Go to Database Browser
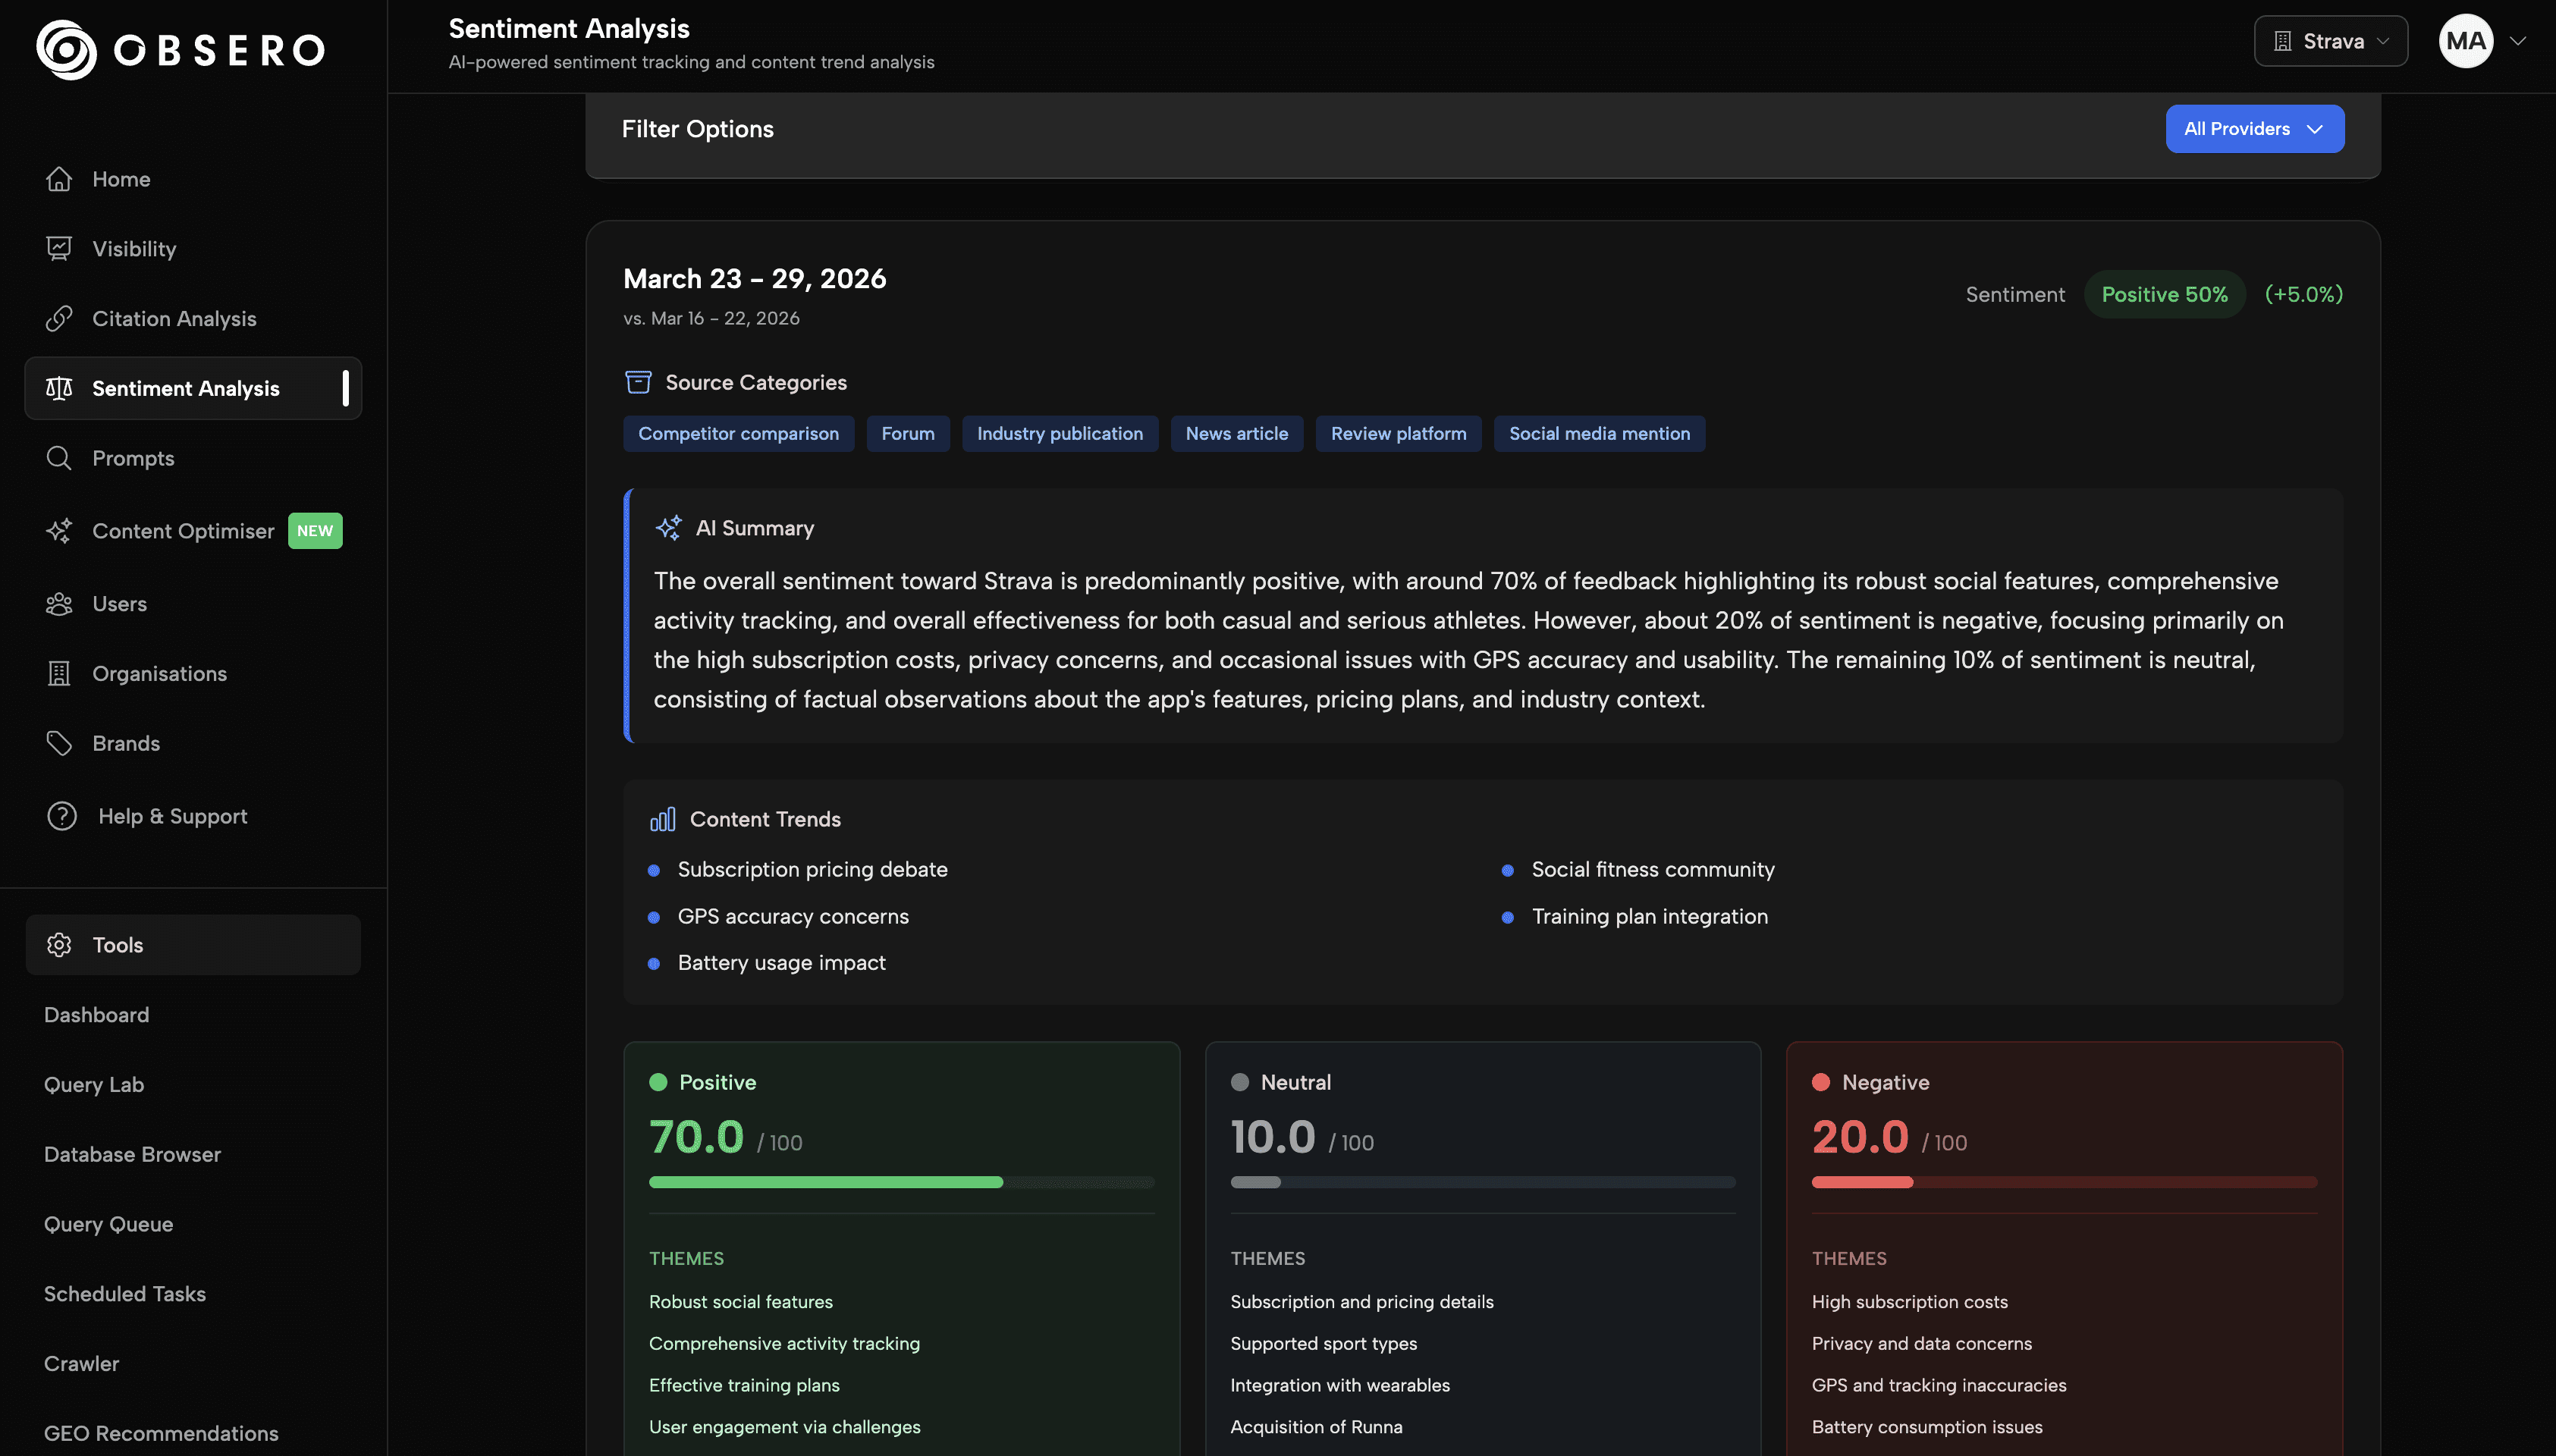 coord(132,1154)
